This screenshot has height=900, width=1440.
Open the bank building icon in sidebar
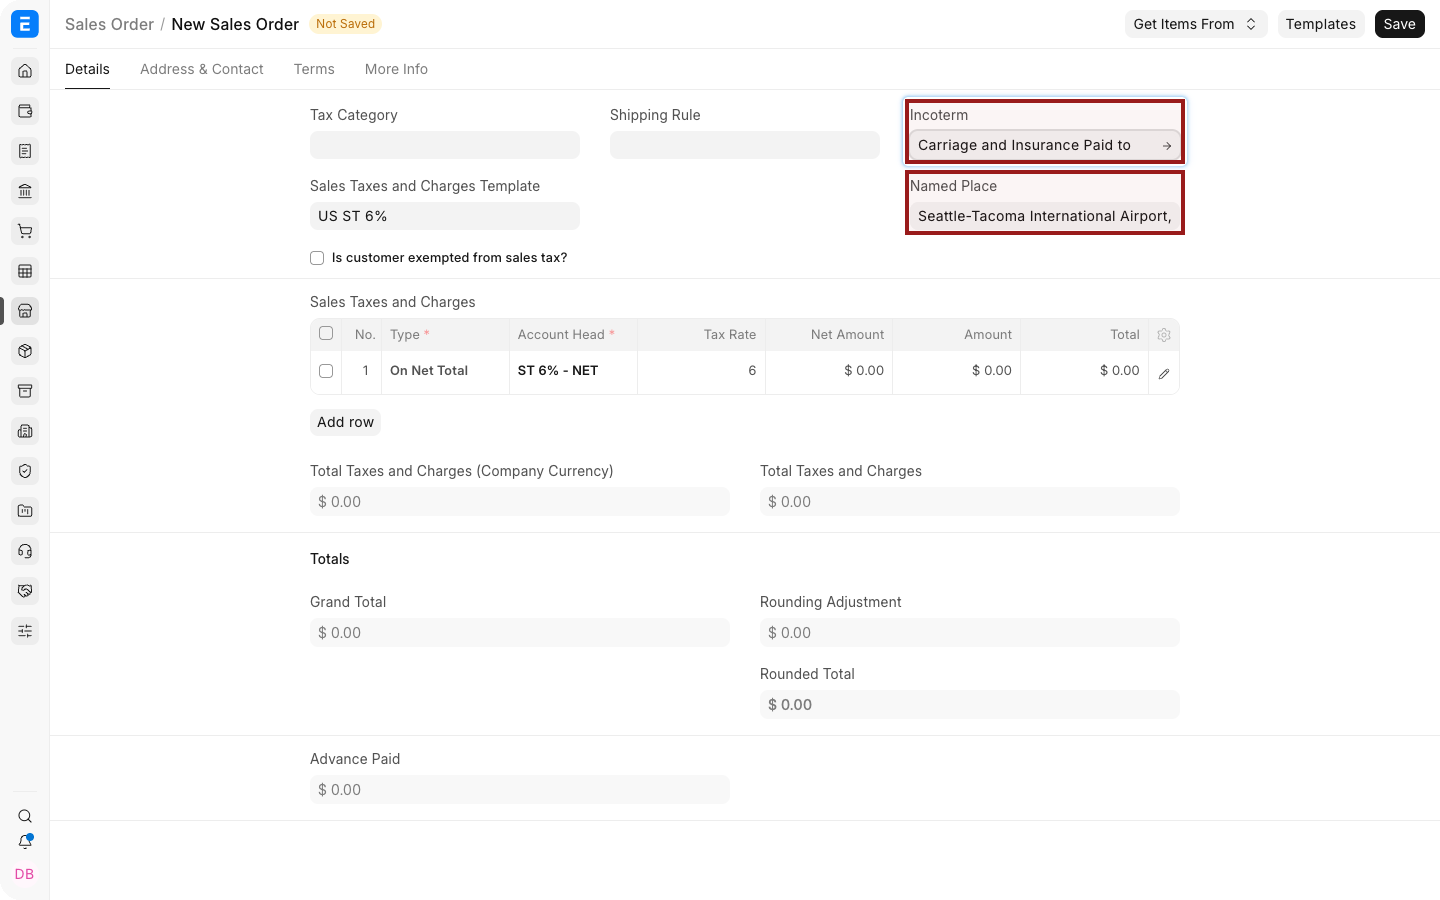coord(25,191)
